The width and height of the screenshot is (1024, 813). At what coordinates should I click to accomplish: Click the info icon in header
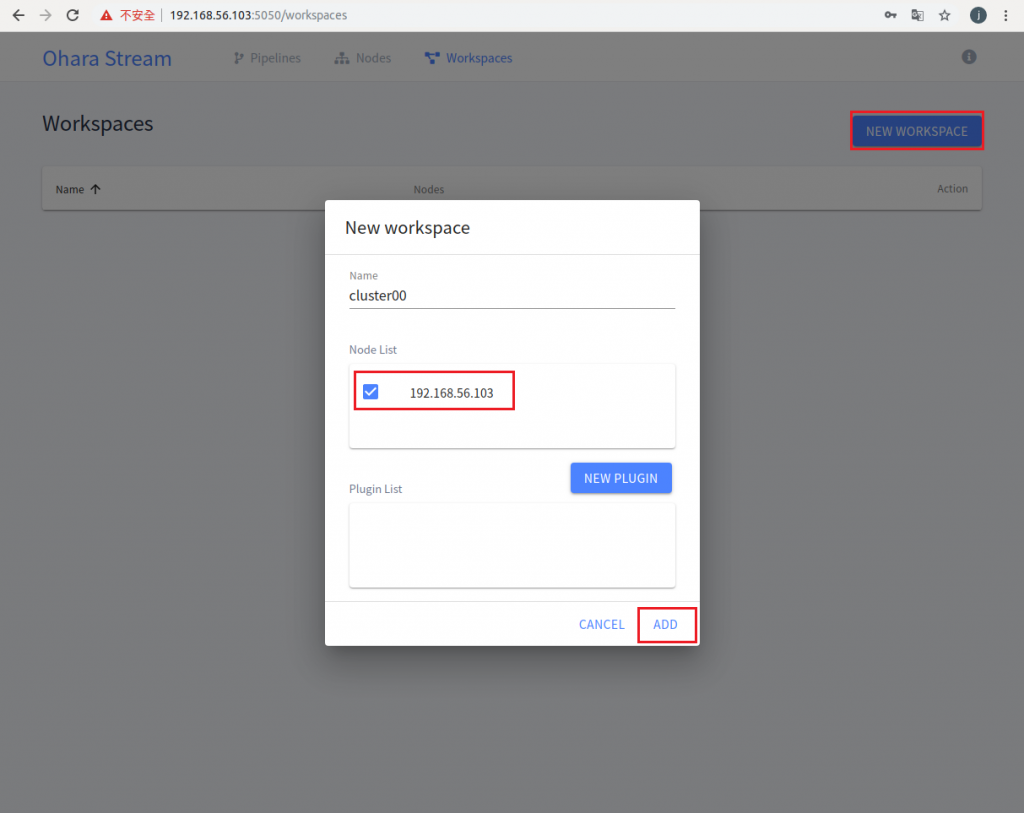[968, 57]
